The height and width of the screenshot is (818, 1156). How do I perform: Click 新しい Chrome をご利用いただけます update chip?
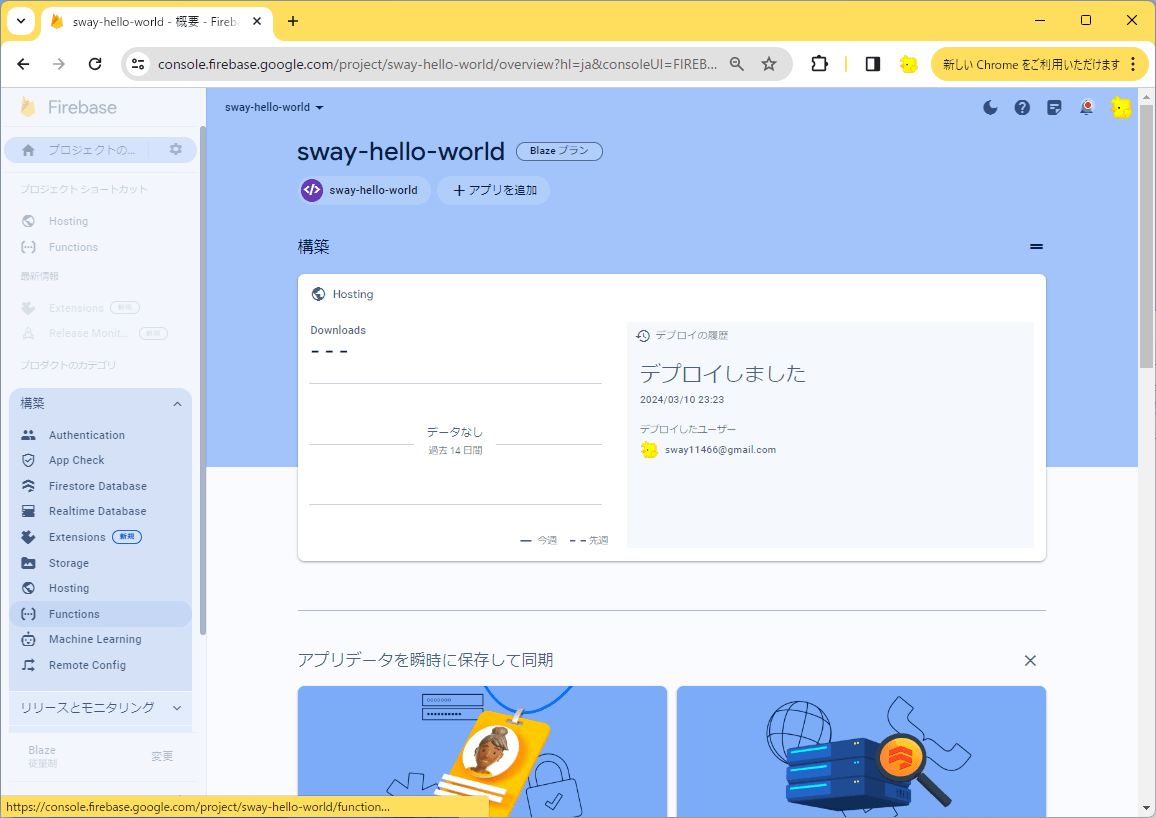coord(1031,64)
